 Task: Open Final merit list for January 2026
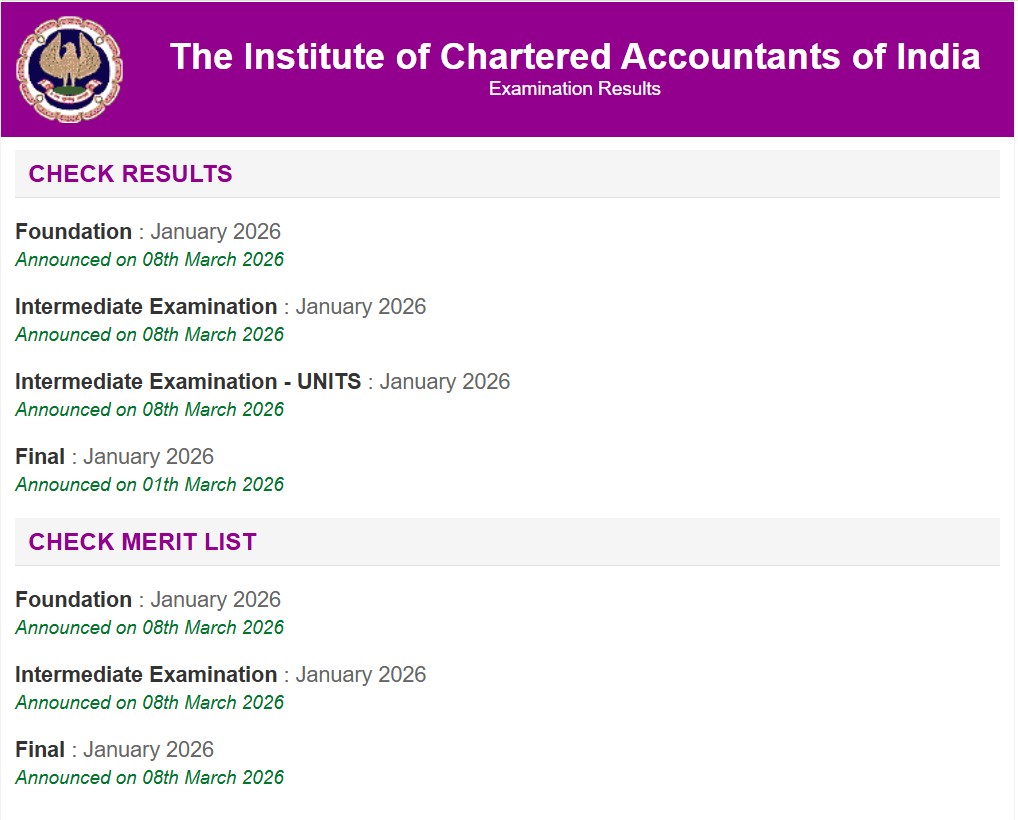(x=114, y=749)
